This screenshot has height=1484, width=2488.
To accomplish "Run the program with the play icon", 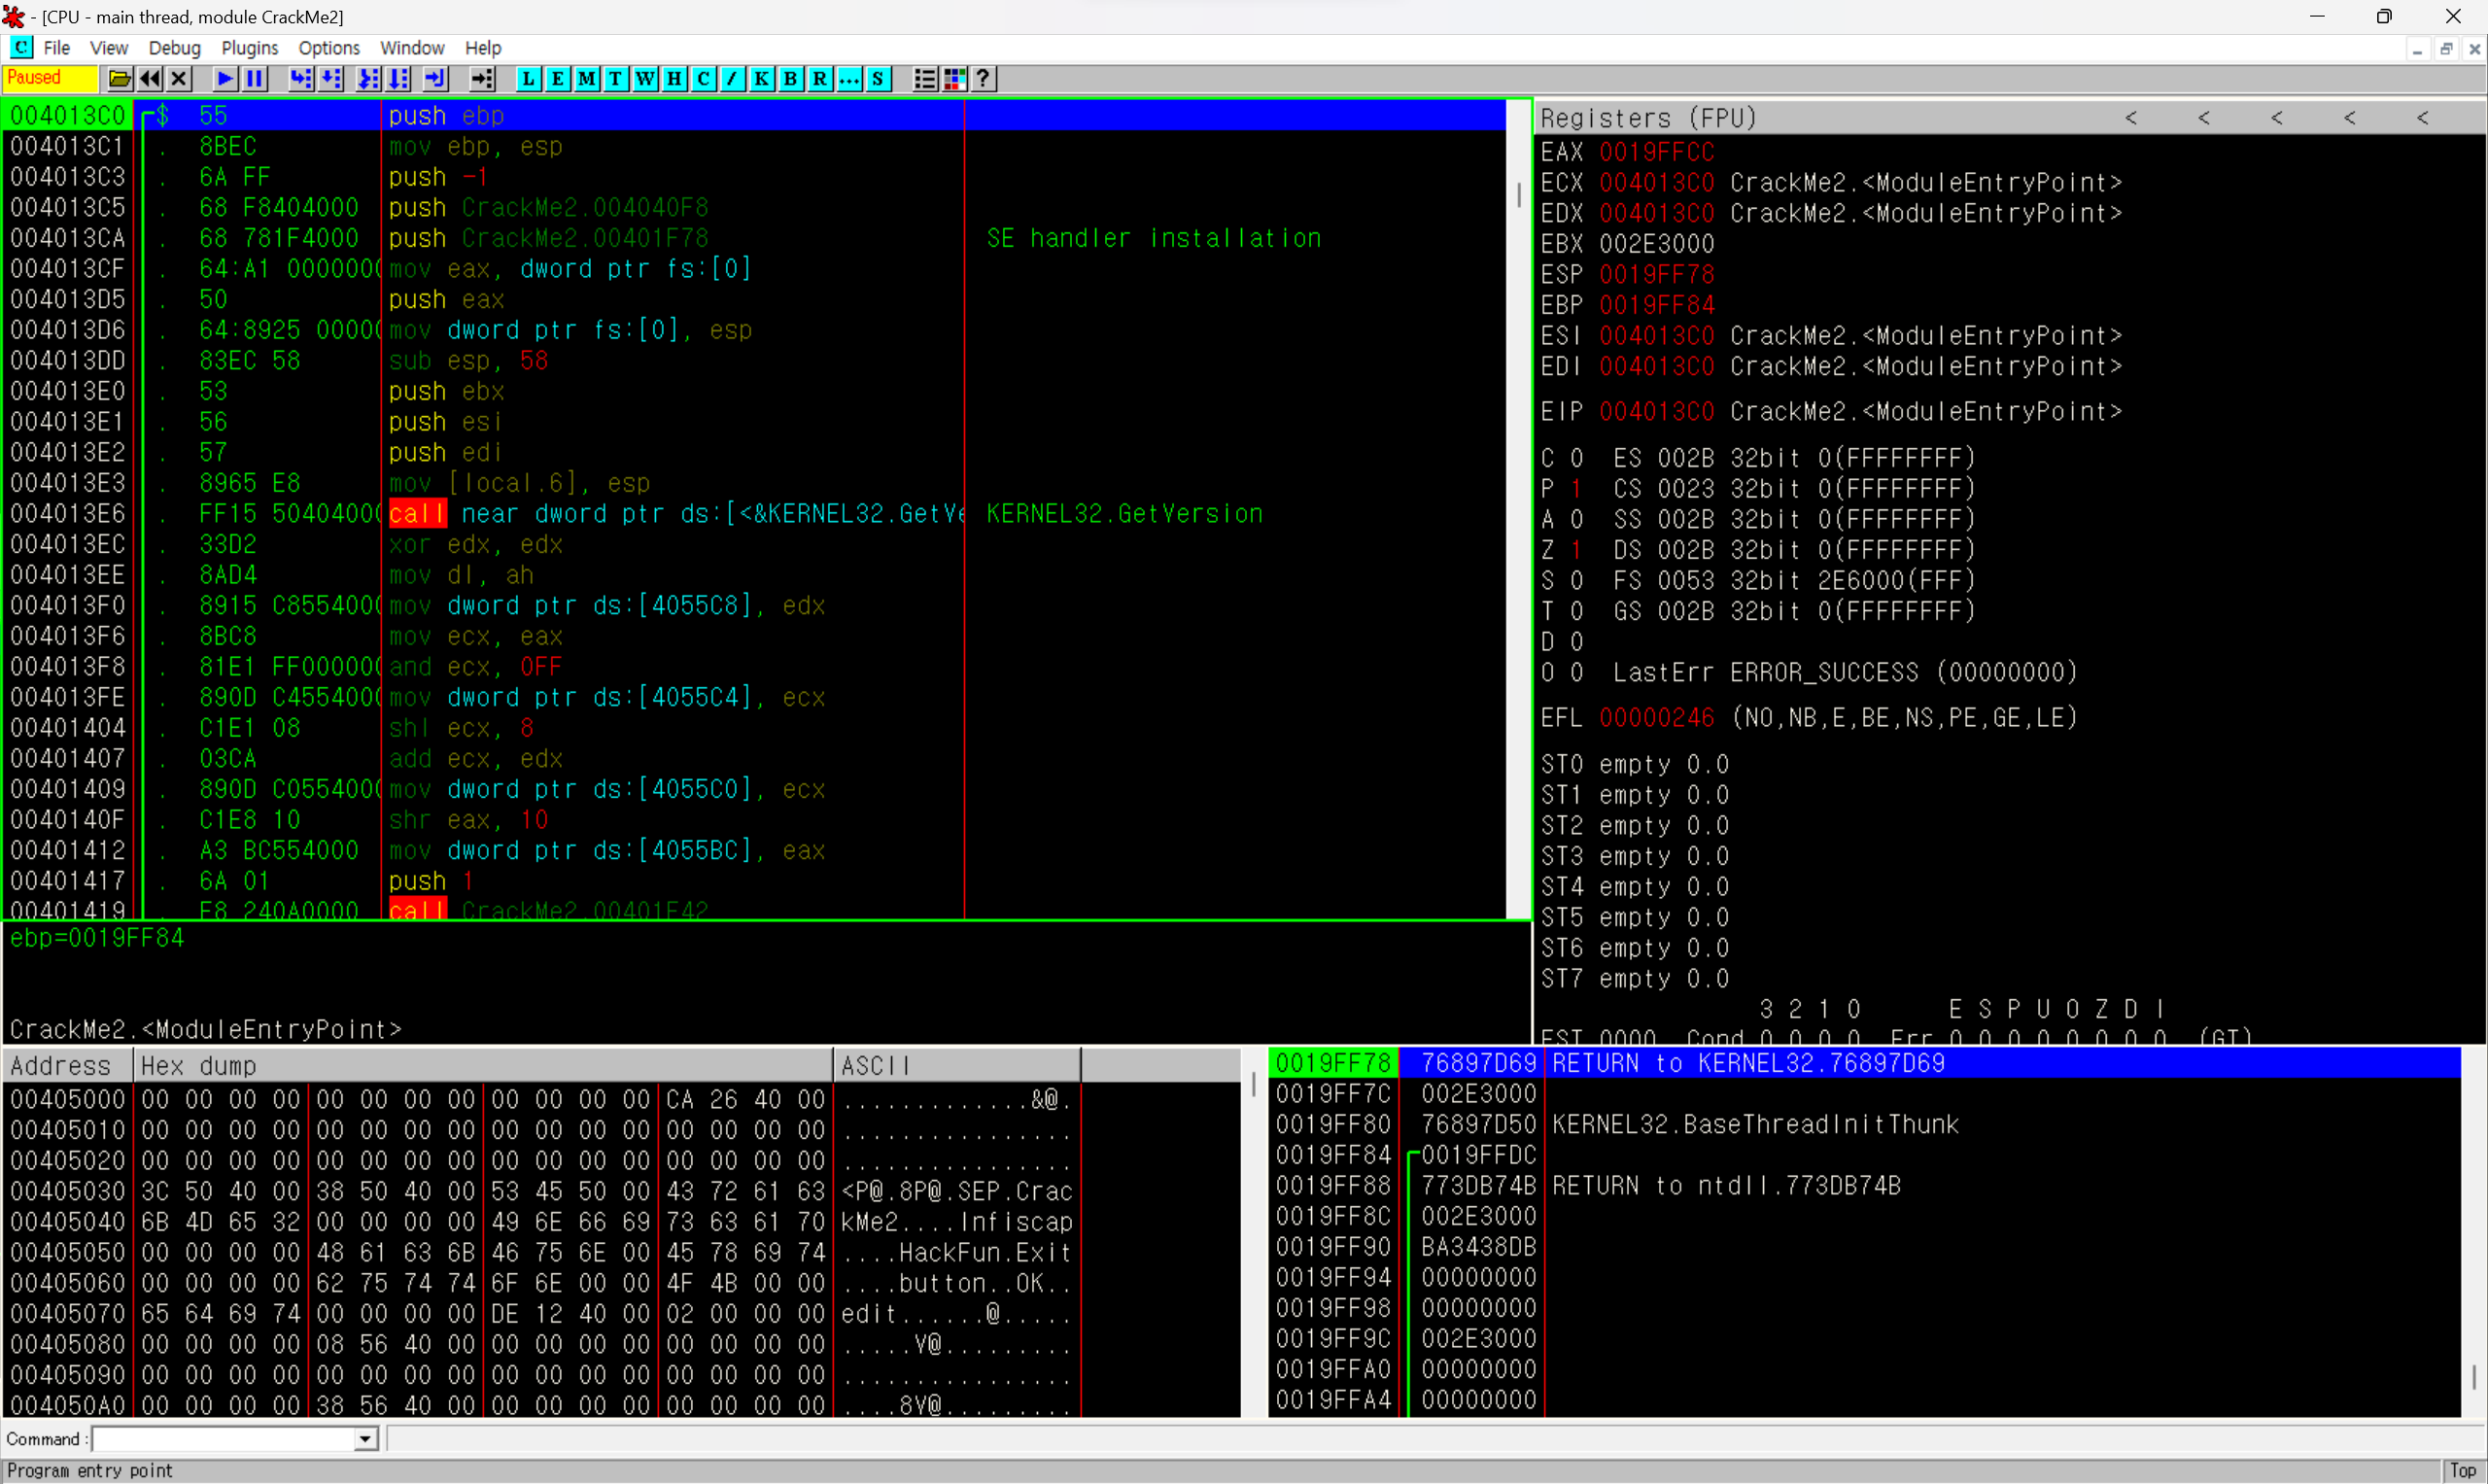I will pyautogui.click(x=225, y=78).
